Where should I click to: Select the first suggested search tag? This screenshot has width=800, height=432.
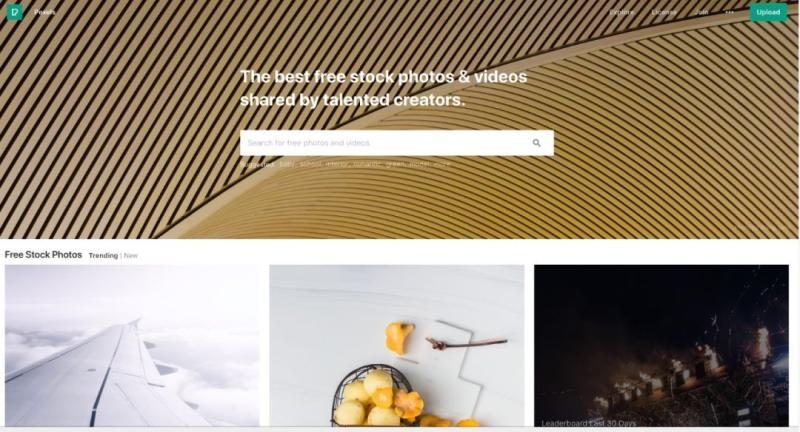coord(287,164)
